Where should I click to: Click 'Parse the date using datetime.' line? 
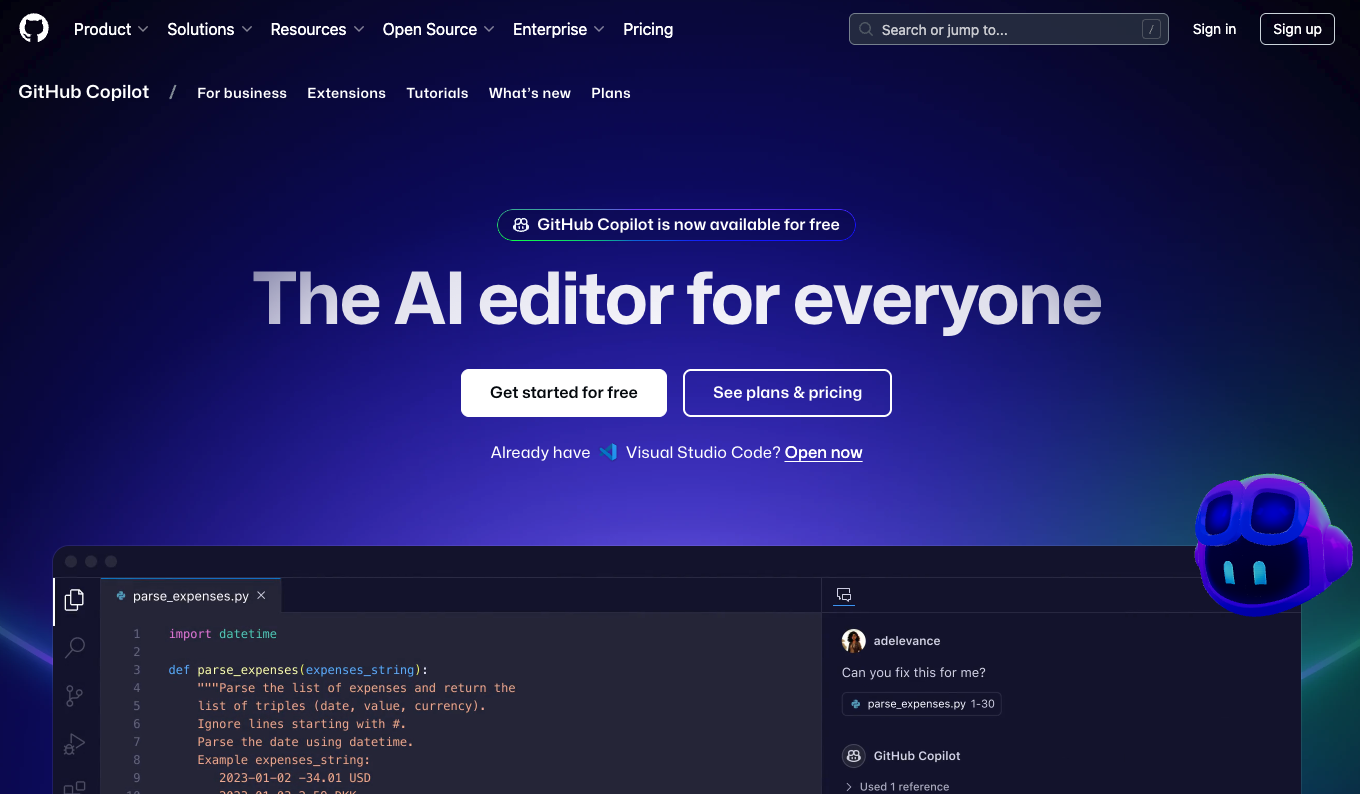[305, 742]
